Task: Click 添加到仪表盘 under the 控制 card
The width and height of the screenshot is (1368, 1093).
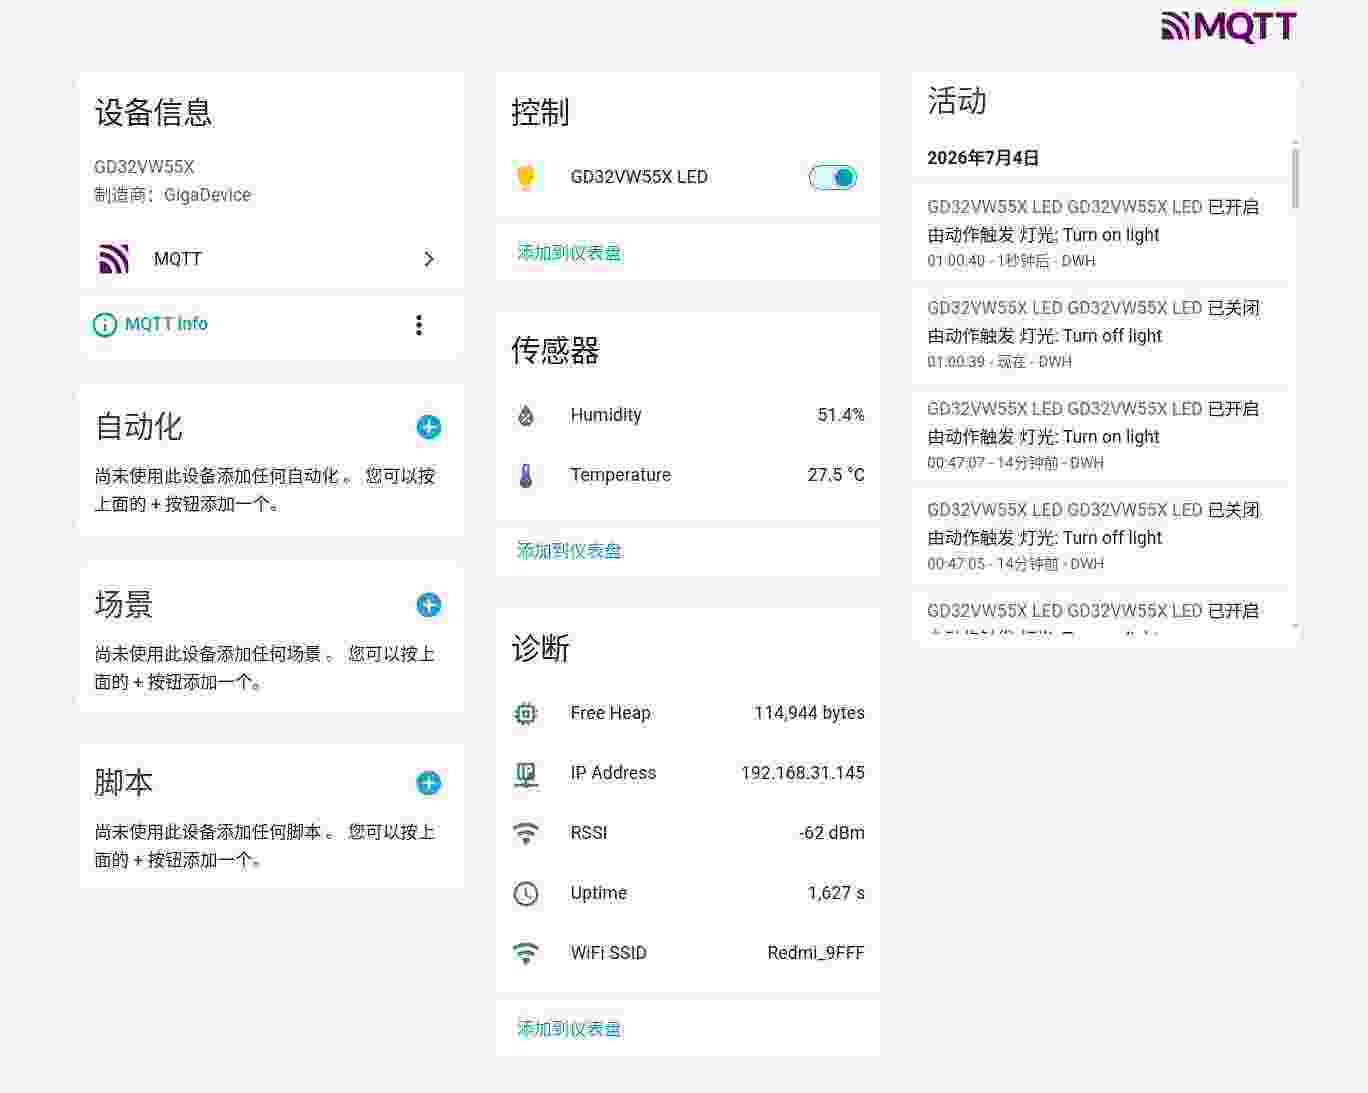Action: pos(569,253)
